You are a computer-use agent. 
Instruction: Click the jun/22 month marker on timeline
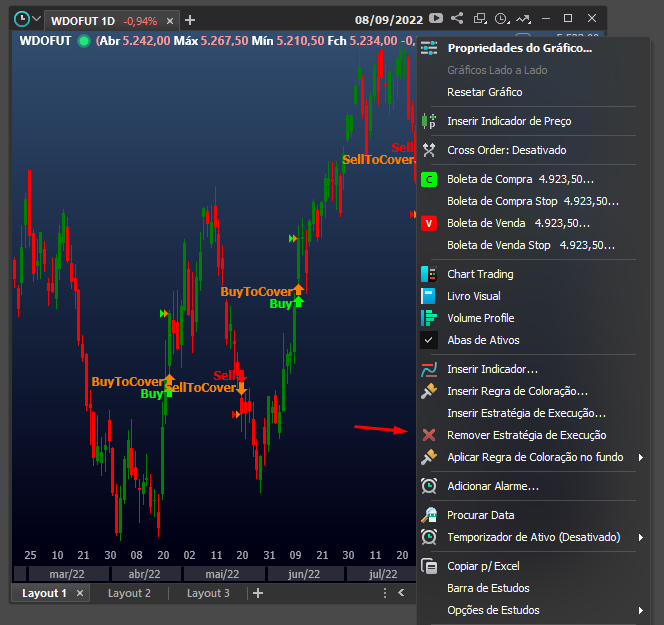304,574
